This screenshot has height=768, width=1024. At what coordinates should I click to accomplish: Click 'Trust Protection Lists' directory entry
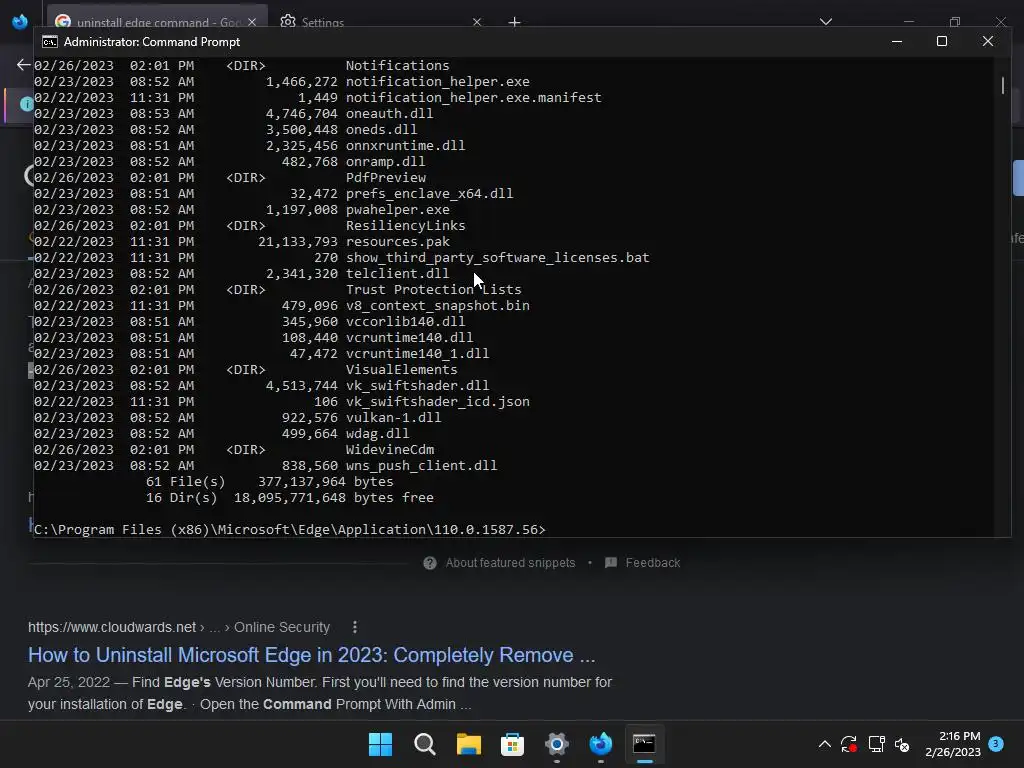[x=434, y=289]
